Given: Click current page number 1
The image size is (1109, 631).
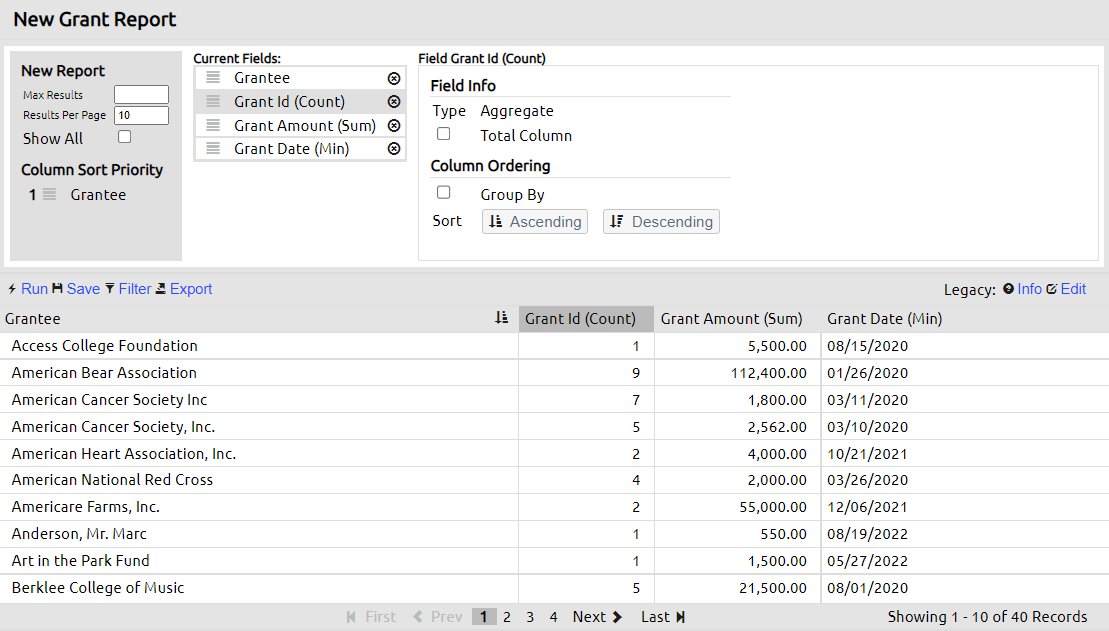Looking at the screenshot, I should point(484,617).
